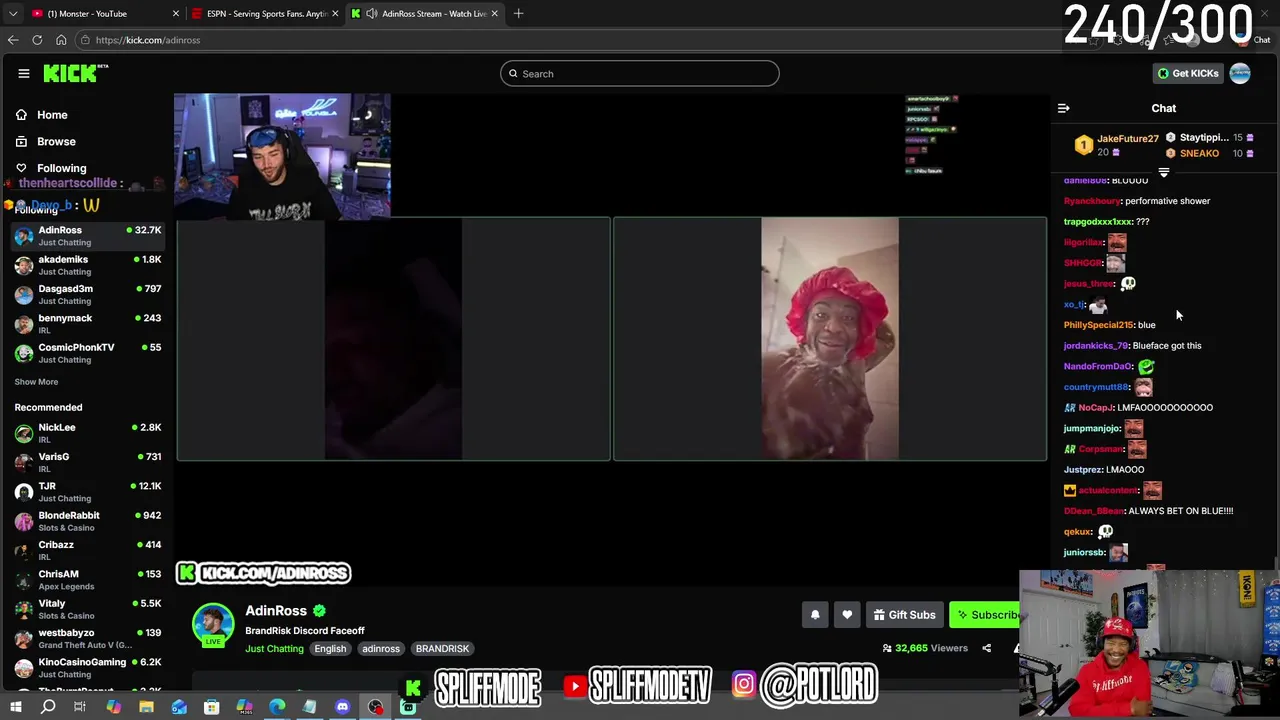Click the Get KICKs button

tap(1187, 73)
